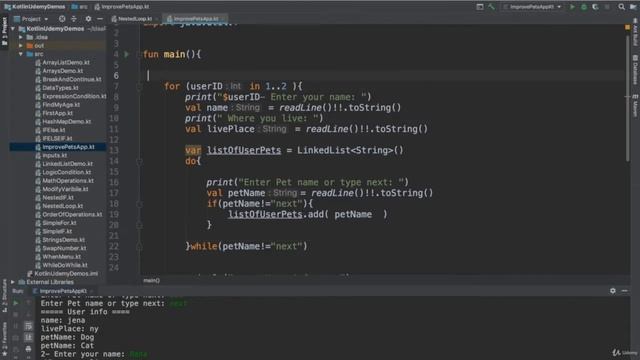This screenshot has height=360, width=640.
Task: Expand the out folder
Action: click(21, 46)
